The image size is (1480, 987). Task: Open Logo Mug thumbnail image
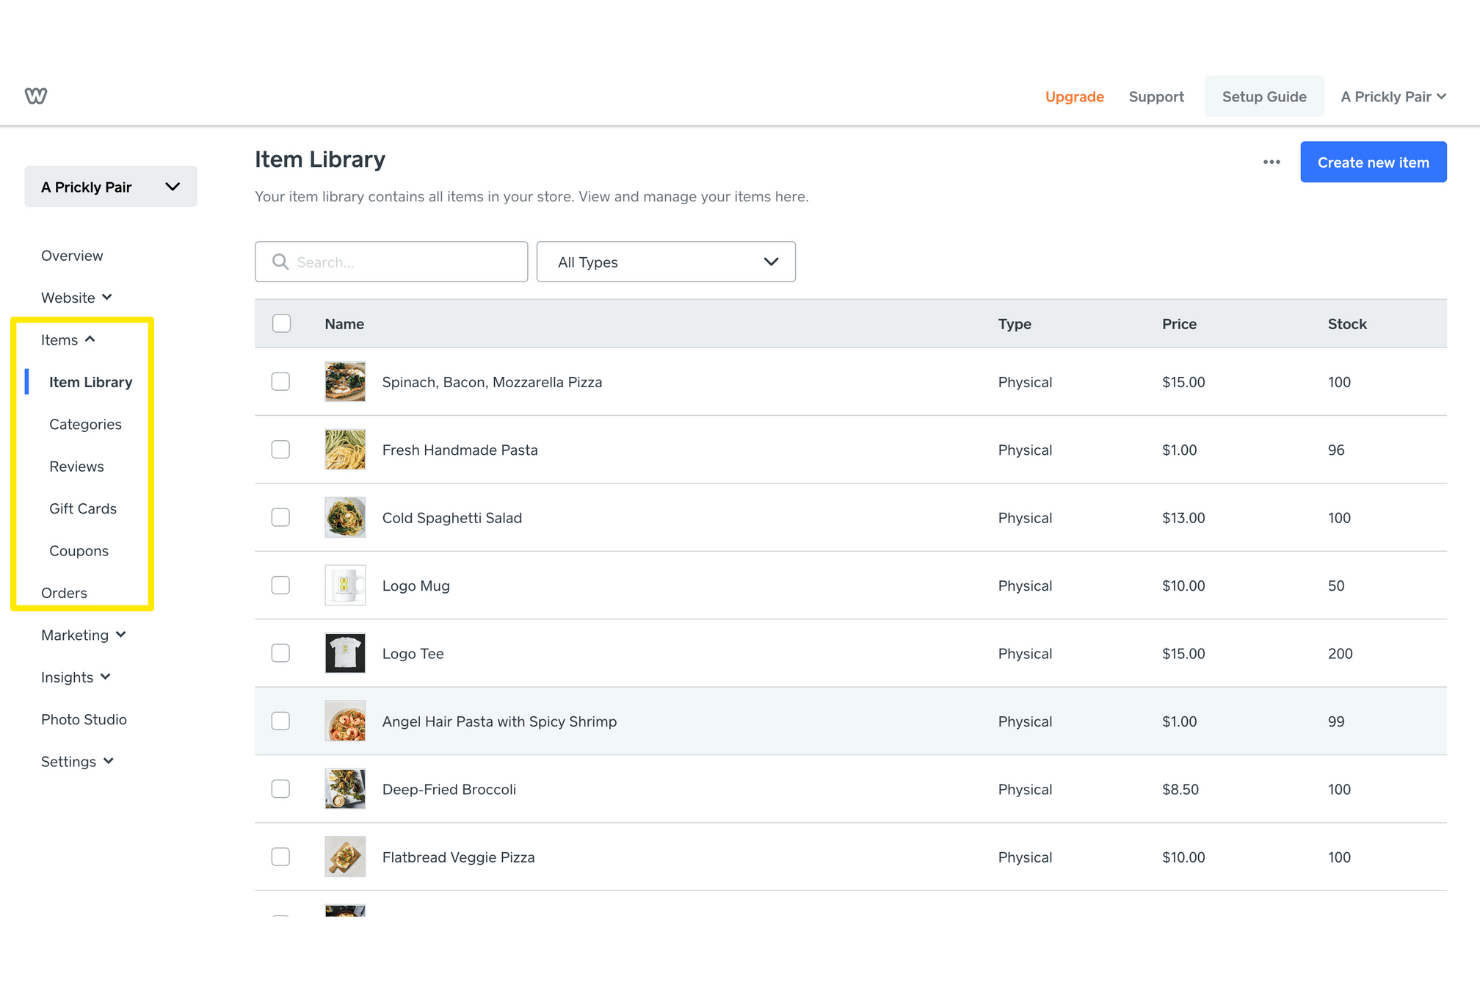pyautogui.click(x=345, y=586)
